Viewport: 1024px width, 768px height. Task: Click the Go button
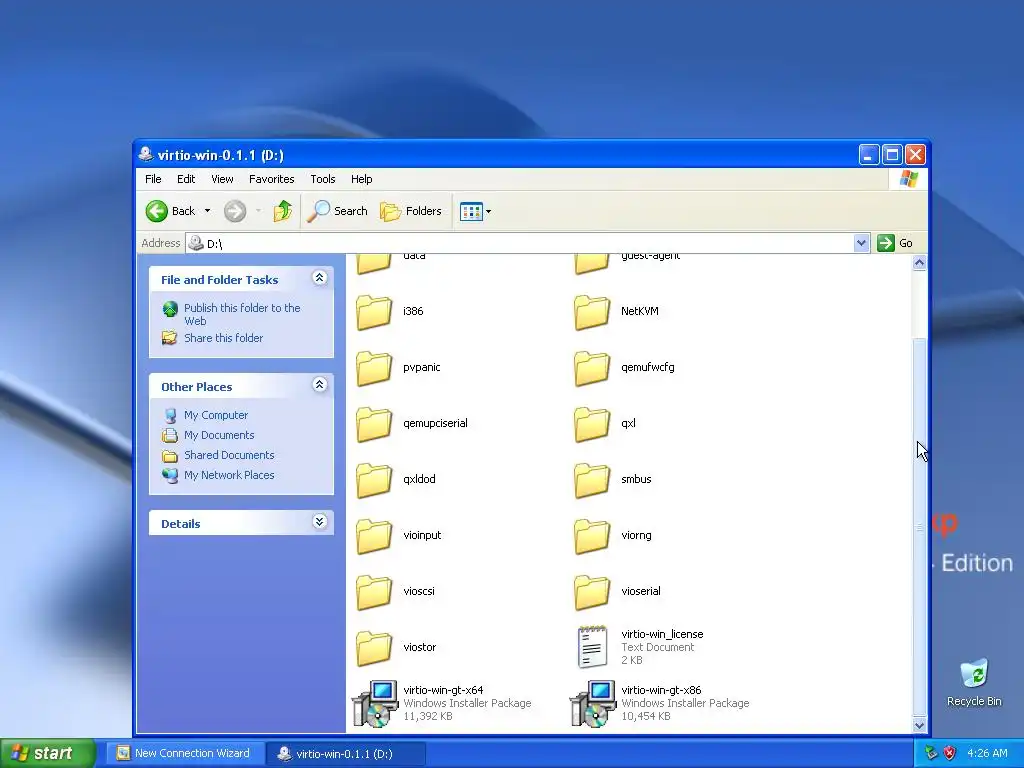coord(895,243)
